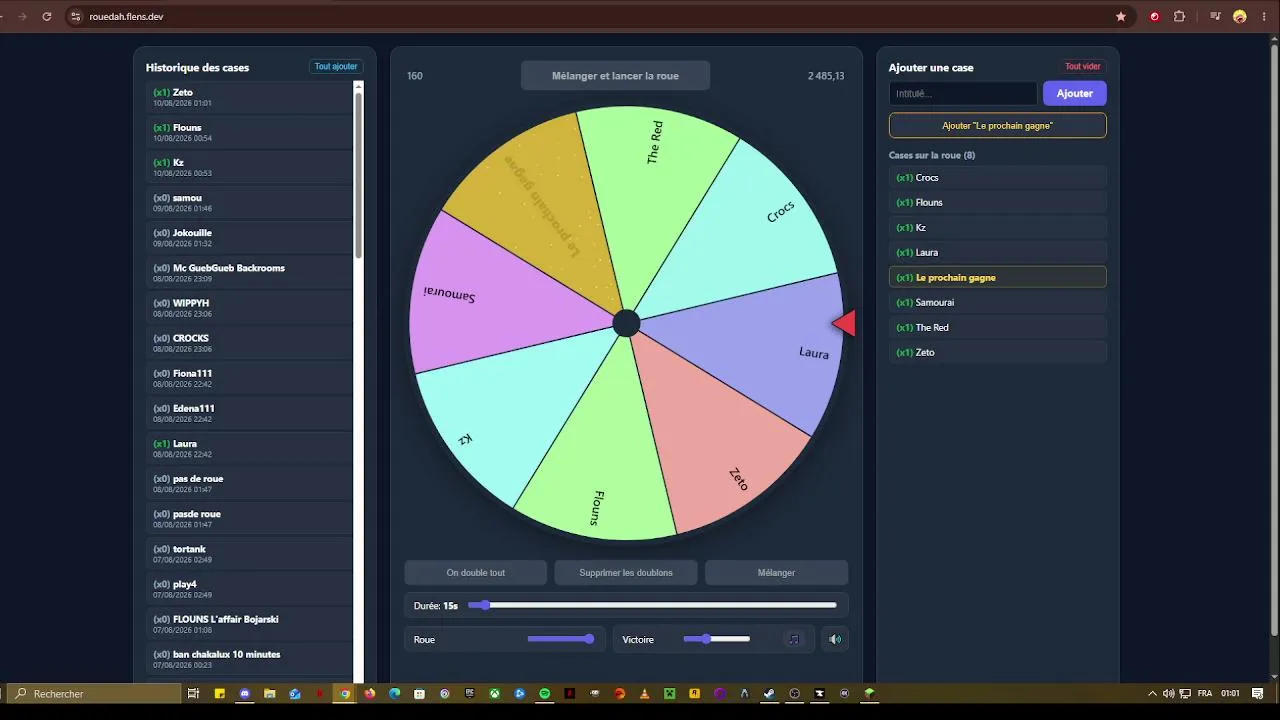Click Tout ajouter in history panel

pyautogui.click(x=336, y=67)
